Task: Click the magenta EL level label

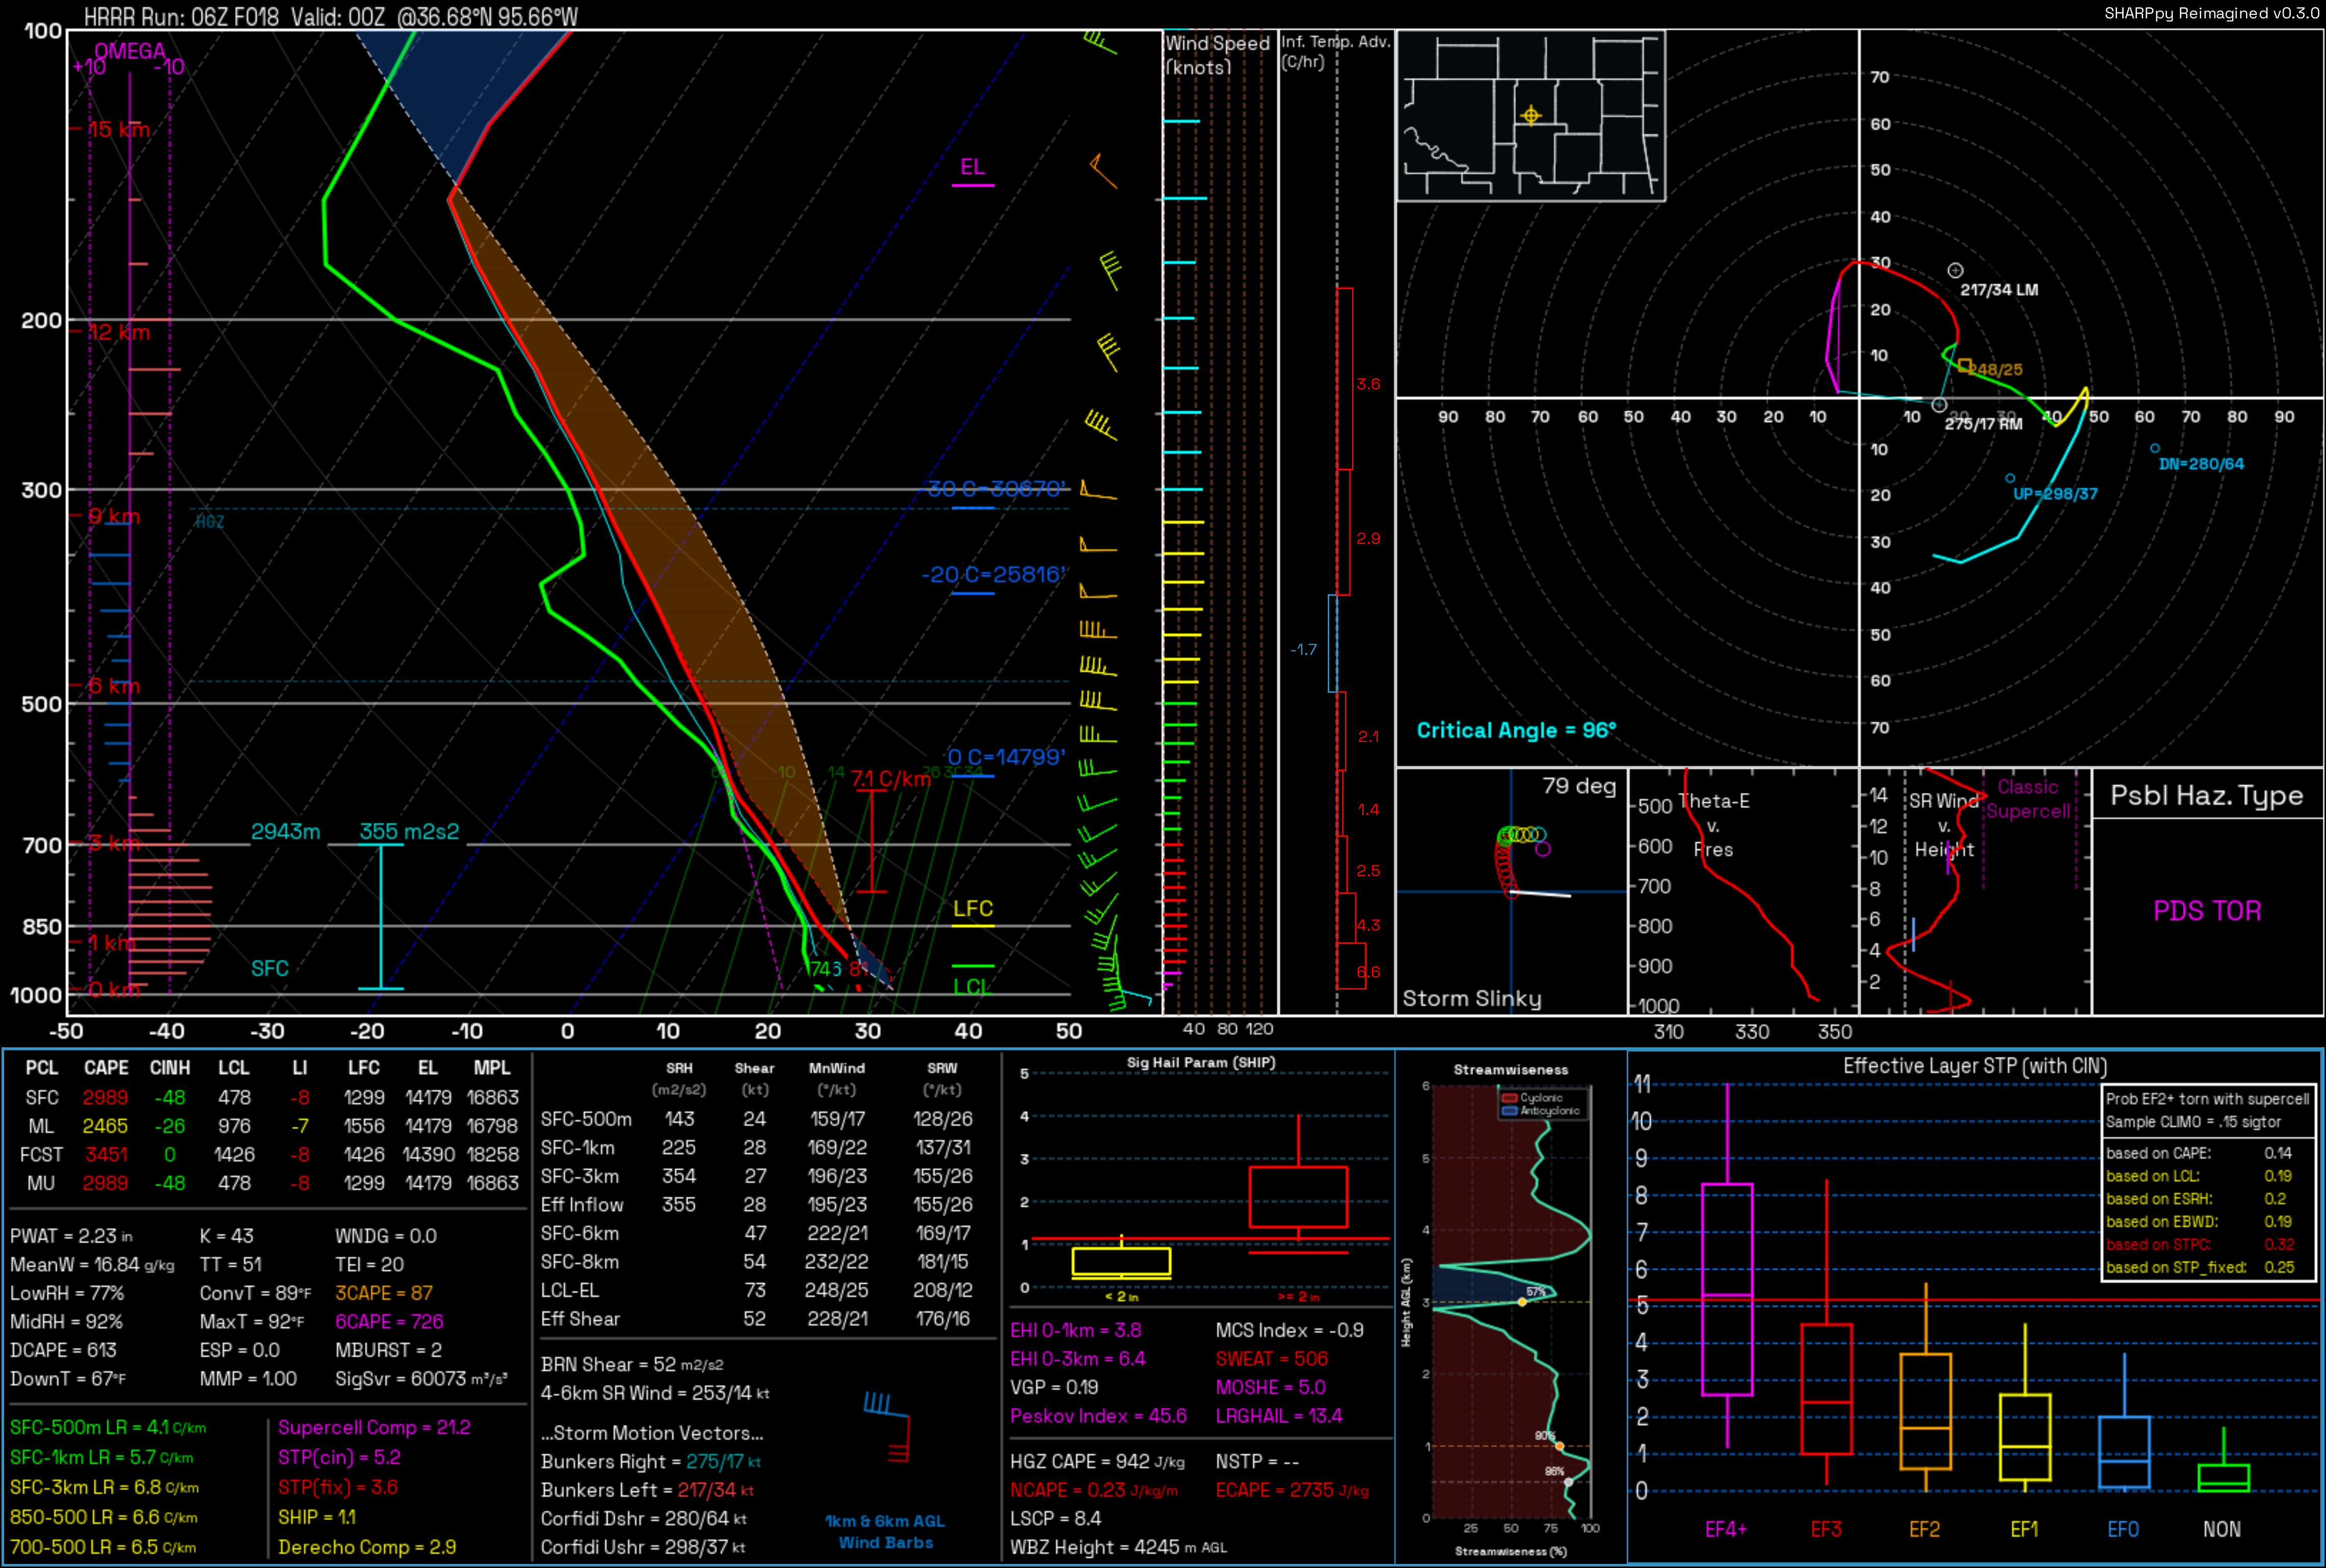Action: click(972, 167)
